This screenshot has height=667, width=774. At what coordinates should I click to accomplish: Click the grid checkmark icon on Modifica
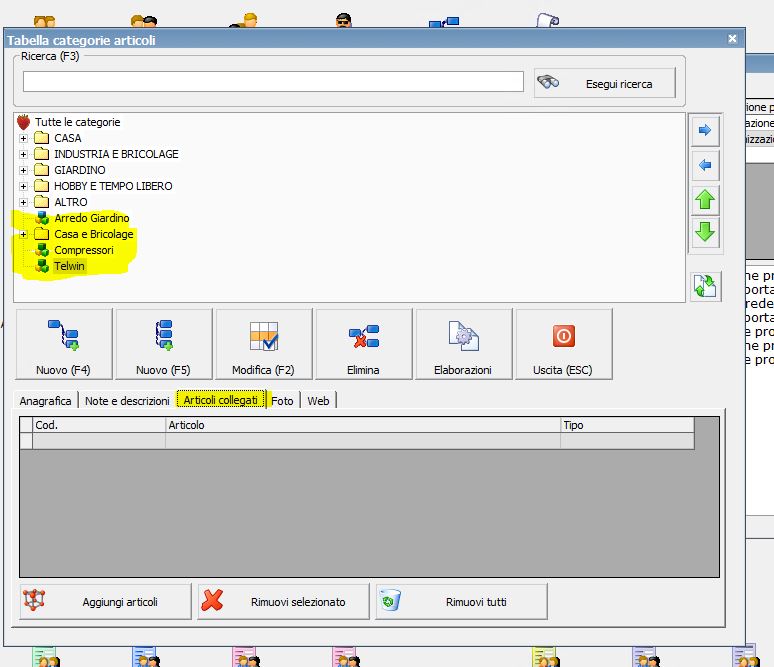pos(264,336)
